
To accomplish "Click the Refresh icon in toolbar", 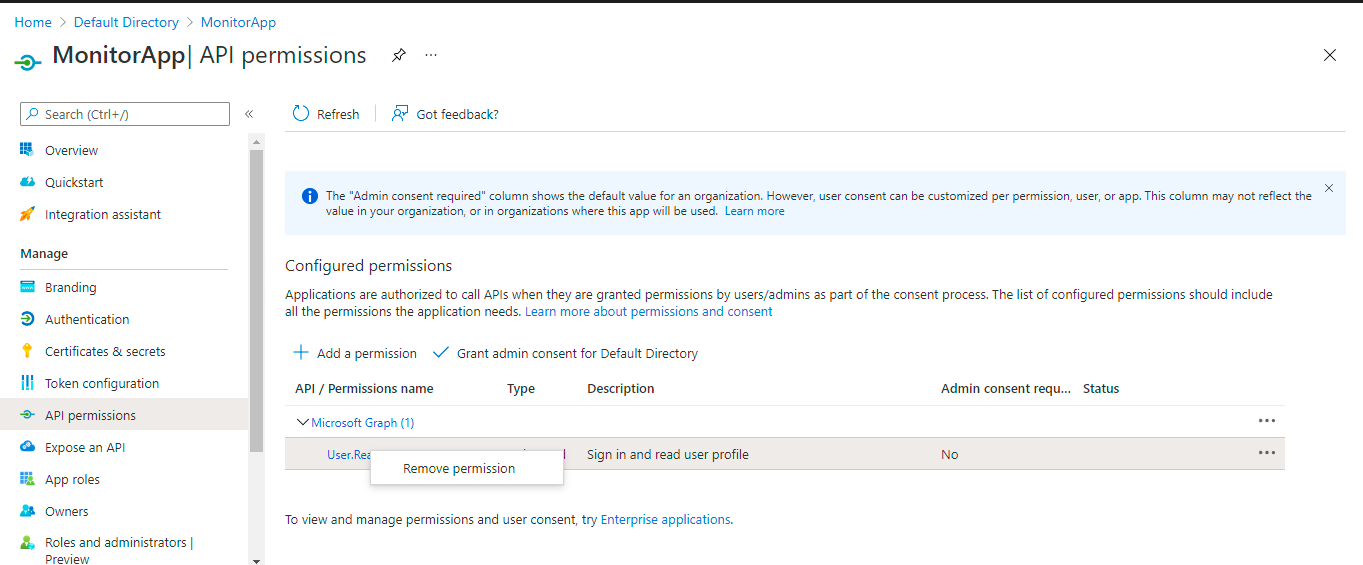I will point(300,114).
